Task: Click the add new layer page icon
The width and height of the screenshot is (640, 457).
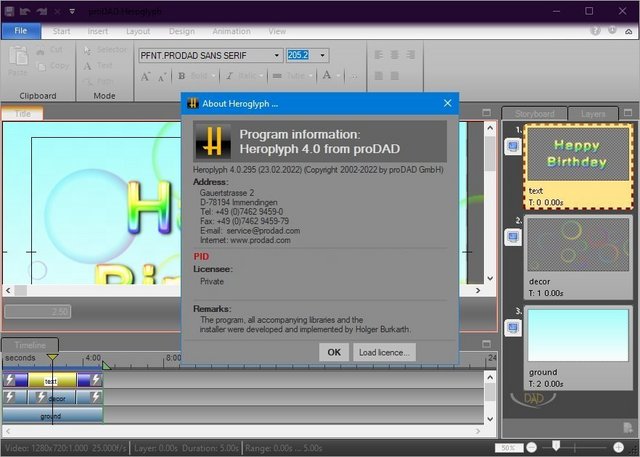Action: 628,428
